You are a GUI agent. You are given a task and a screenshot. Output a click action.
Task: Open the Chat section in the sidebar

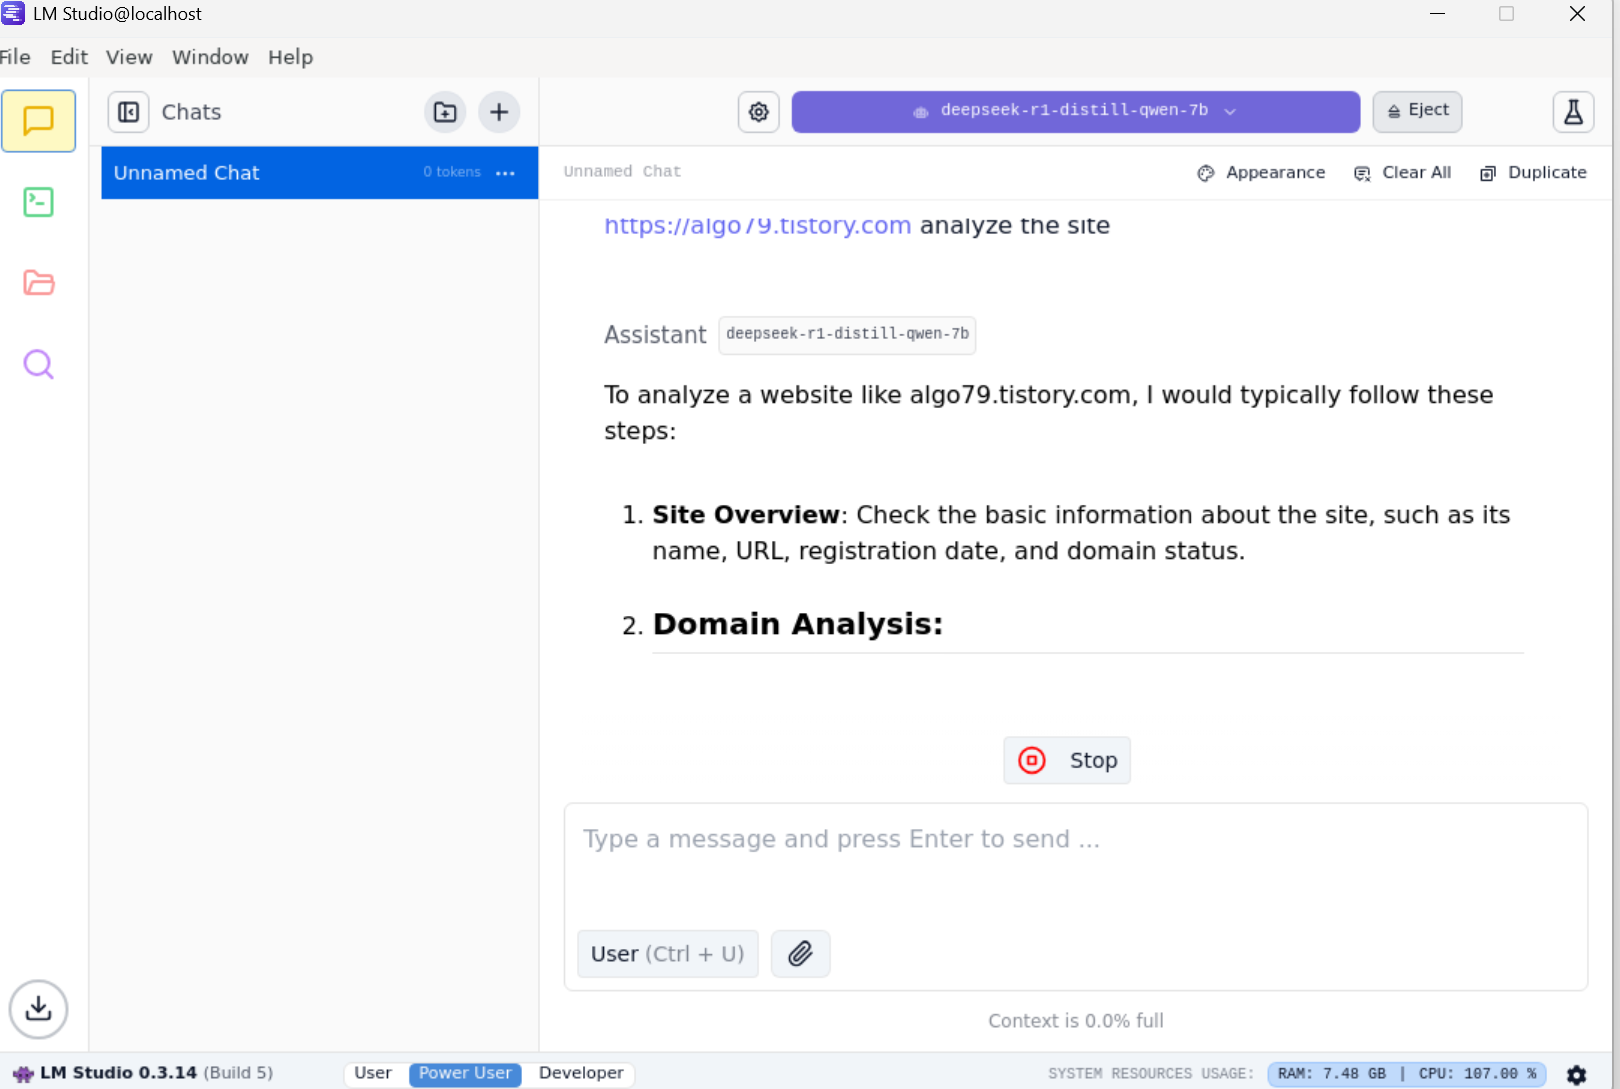coord(38,121)
